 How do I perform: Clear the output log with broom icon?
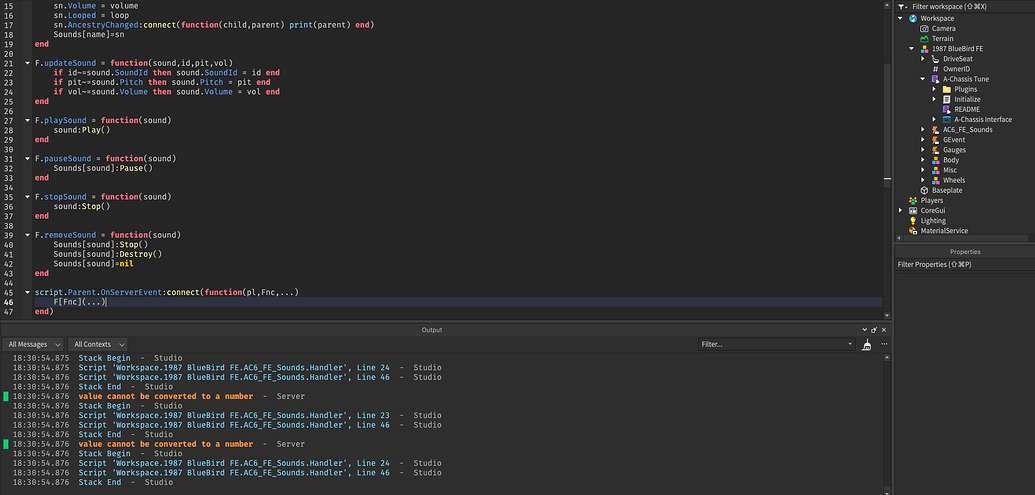coord(867,345)
